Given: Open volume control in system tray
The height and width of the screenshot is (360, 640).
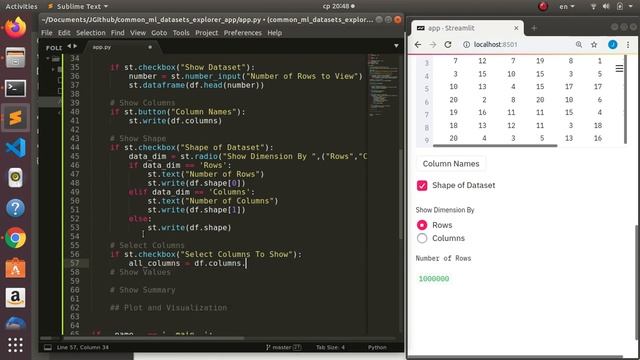Looking at the screenshot, I should pyautogui.click(x=606, y=6).
